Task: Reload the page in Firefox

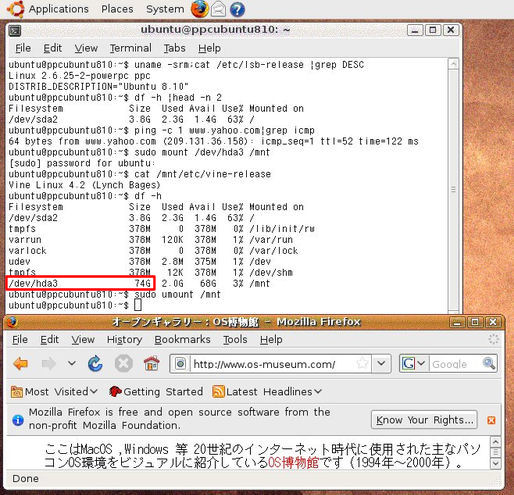Action: [95, 363]
